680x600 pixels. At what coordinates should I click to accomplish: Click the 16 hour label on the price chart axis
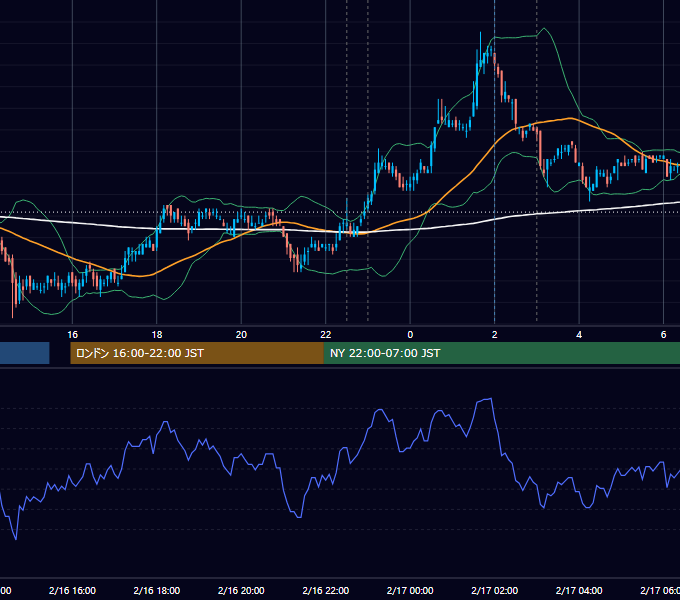coord(72,334)
